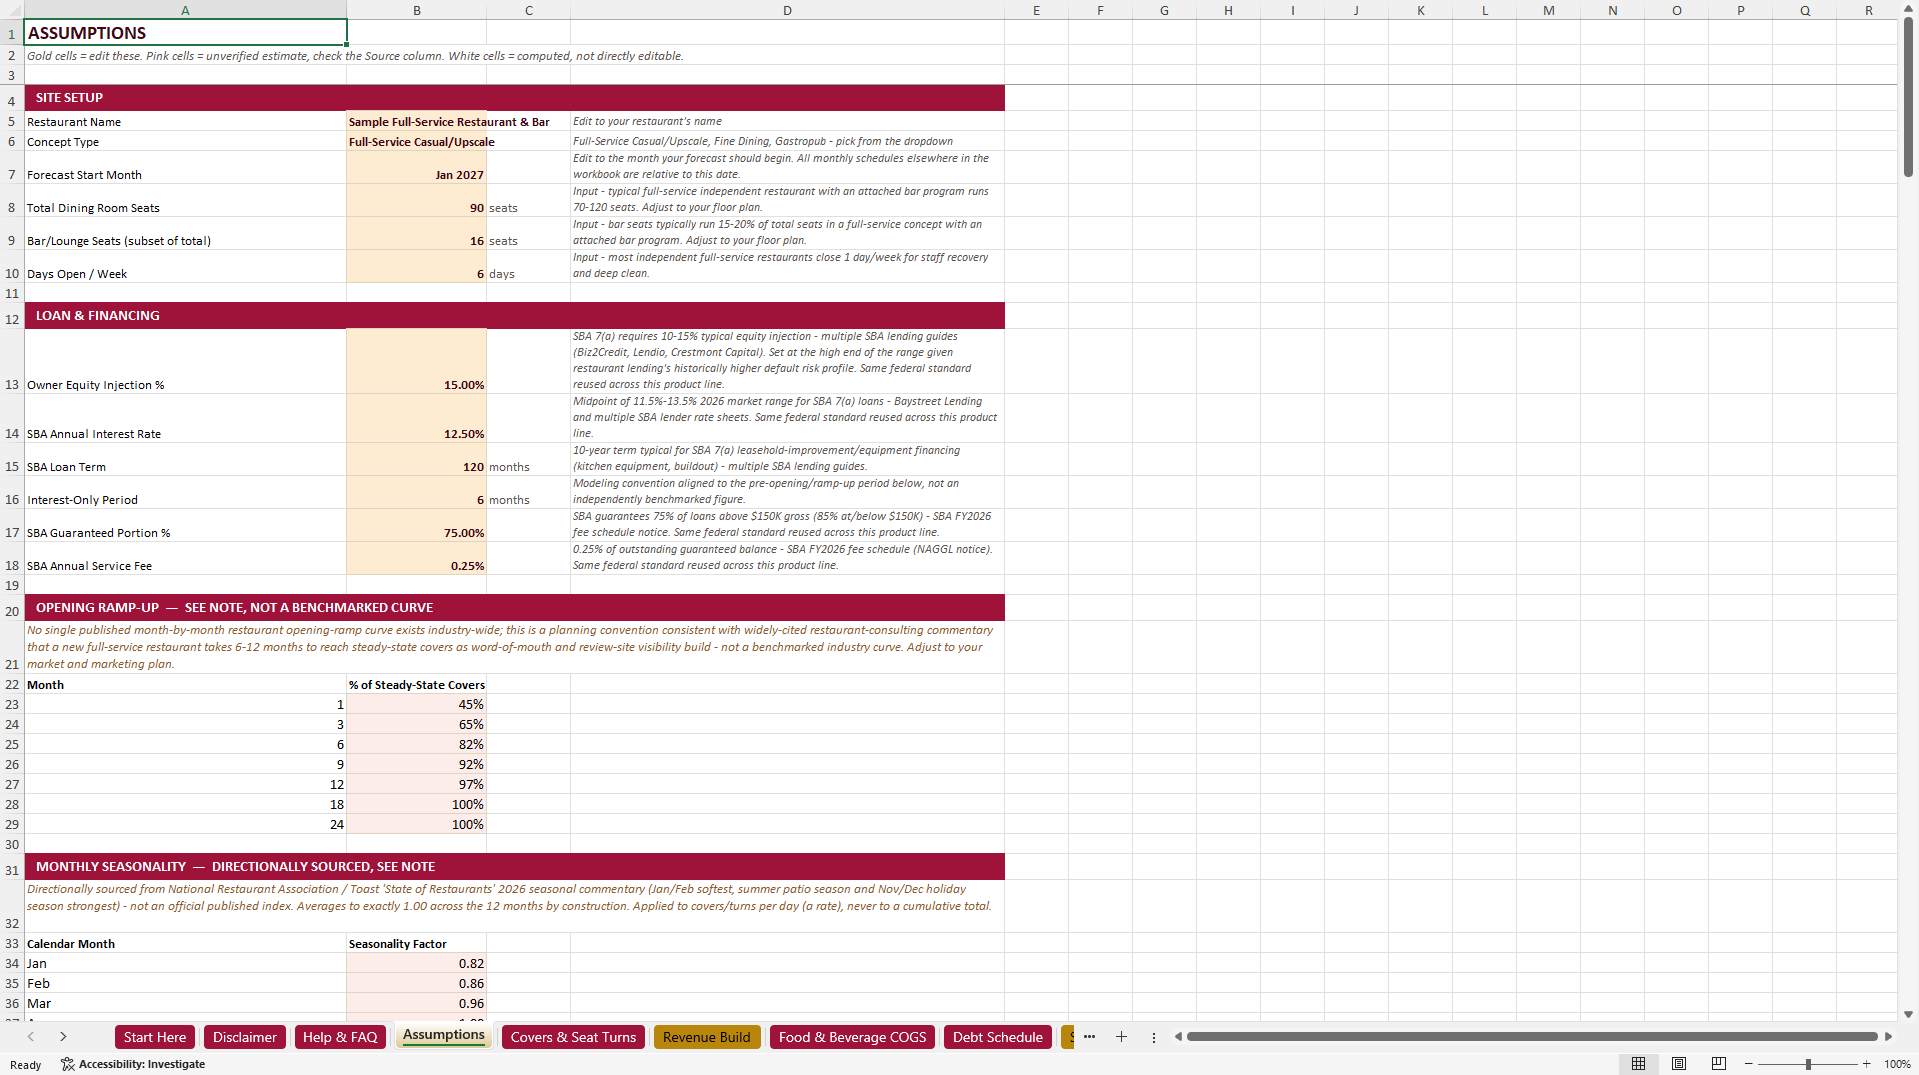This screenshot has height=1075, width=1919.
Task: Click the Select All corner triangle
Action: [11, 10]
